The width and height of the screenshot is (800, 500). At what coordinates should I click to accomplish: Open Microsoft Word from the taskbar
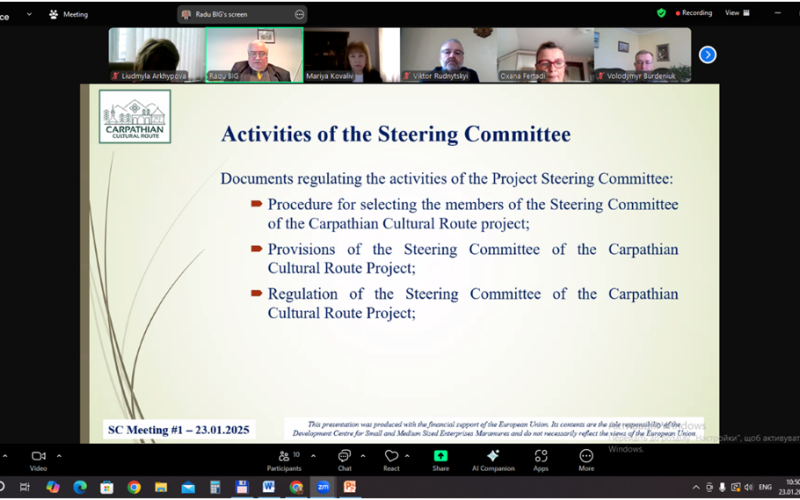click(x=268, y=487)
